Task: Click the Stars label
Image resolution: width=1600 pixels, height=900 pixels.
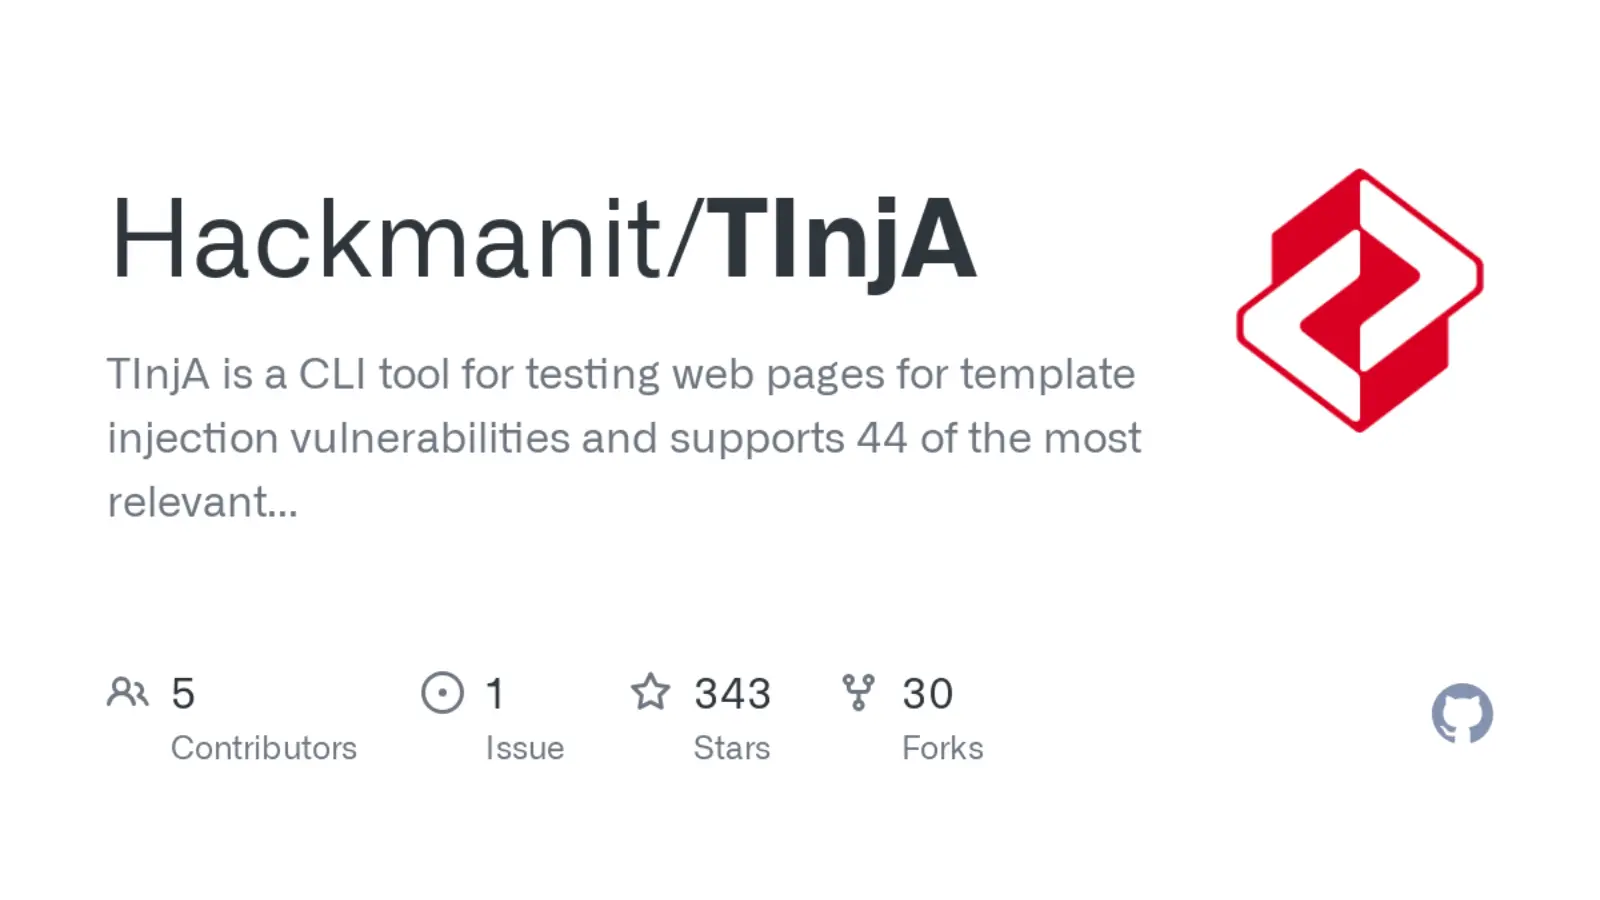Action: (732, 748)
